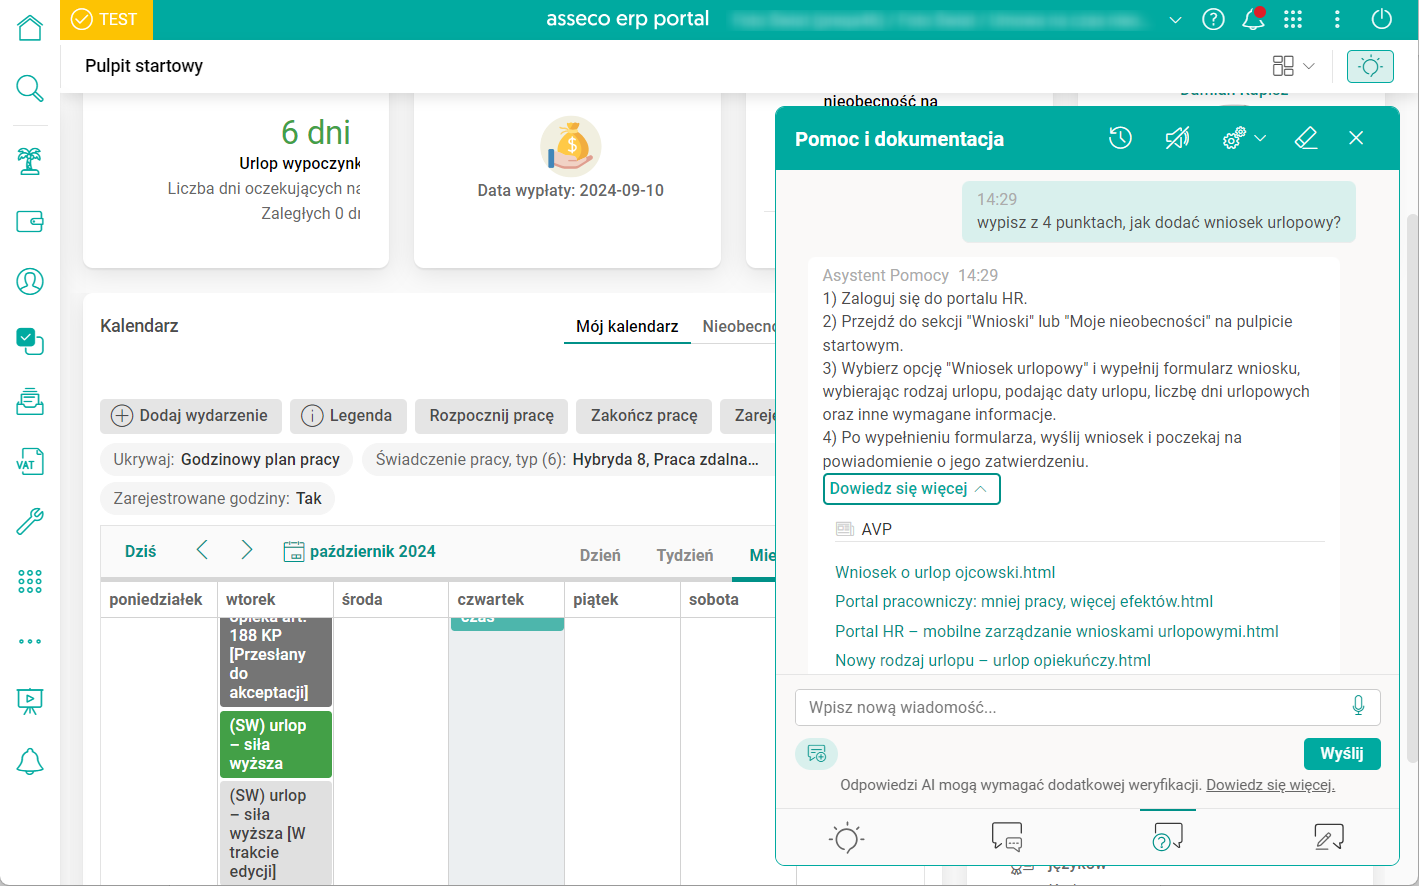Open the help question mark icon
Image resolution: width=1419 pixels, height=886 pixels.
click(x=1213, y=19)
